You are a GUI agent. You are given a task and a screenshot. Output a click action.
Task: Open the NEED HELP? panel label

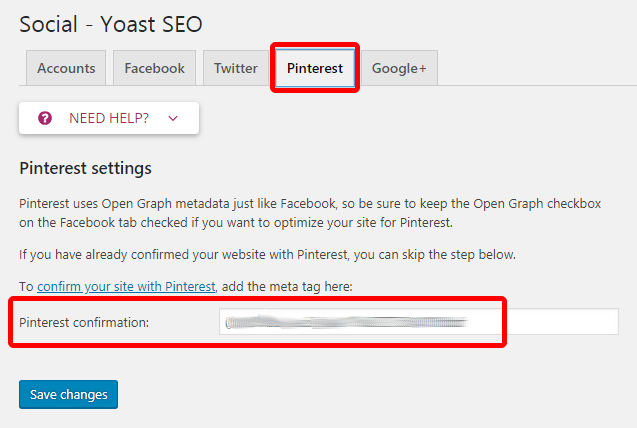click(109, 118)
